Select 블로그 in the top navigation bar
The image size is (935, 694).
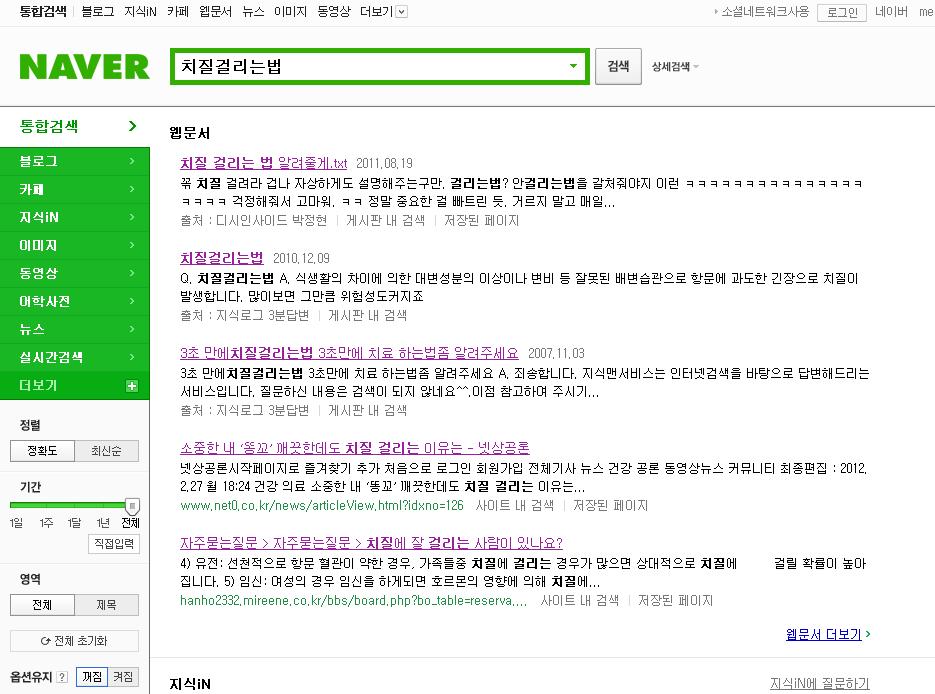tap(97, 11)
